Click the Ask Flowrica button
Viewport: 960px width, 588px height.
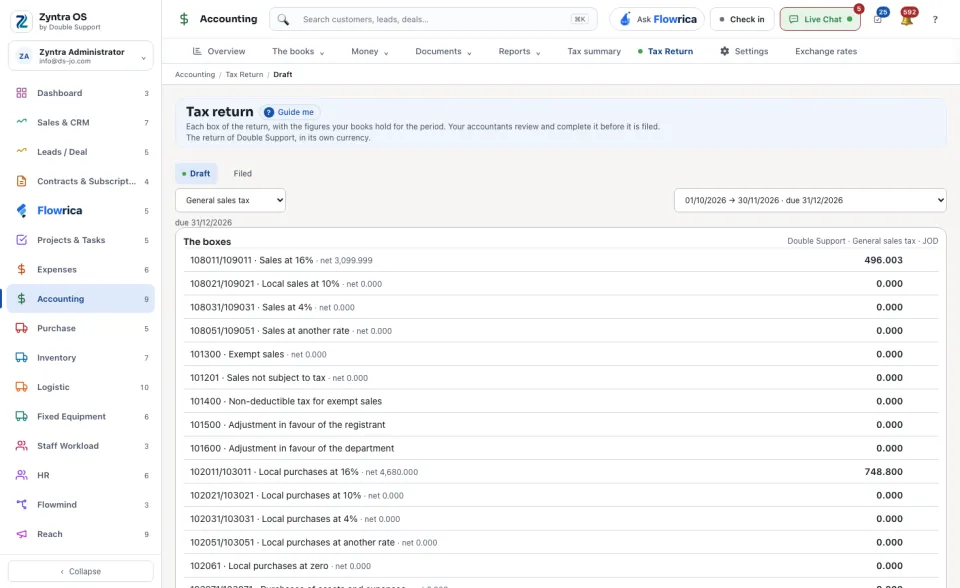click(x=657, y=19)
